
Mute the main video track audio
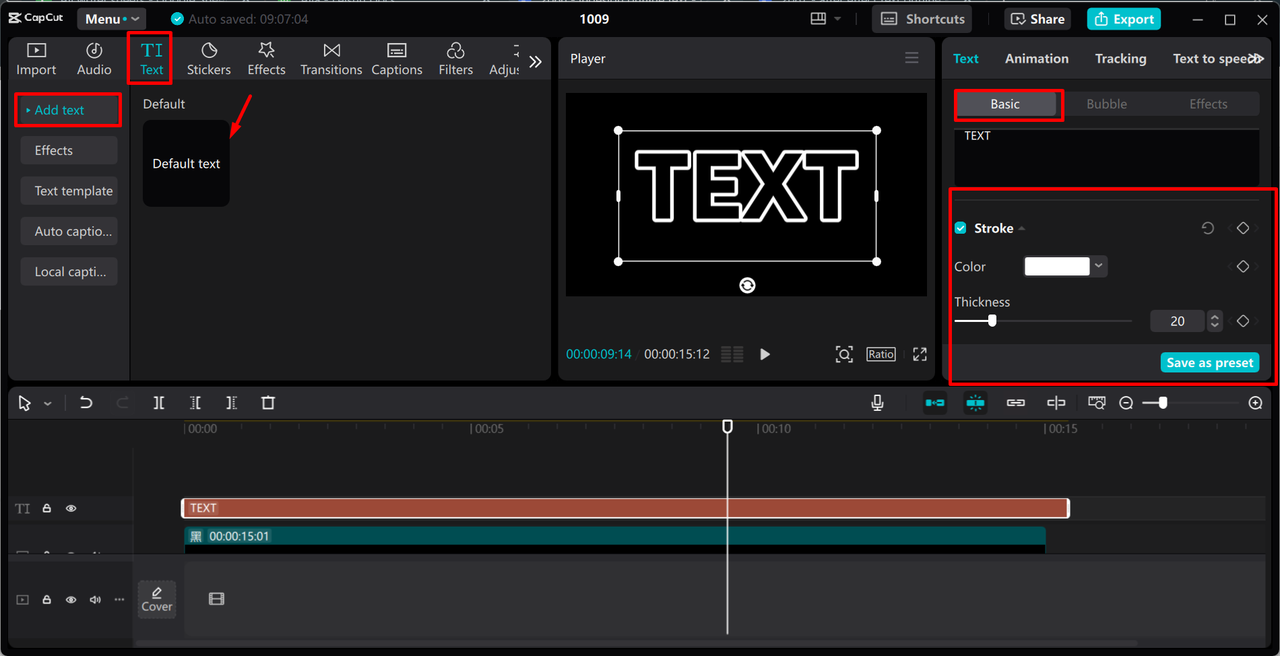tap(95, 600)
